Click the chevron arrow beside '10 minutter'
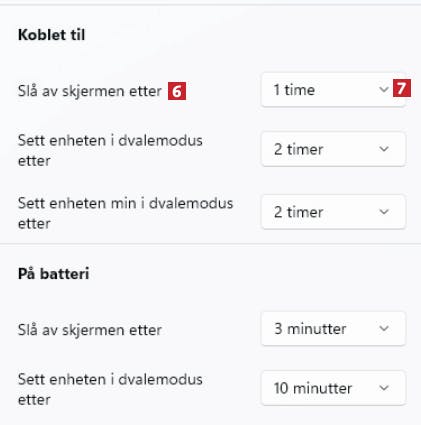 384,388
